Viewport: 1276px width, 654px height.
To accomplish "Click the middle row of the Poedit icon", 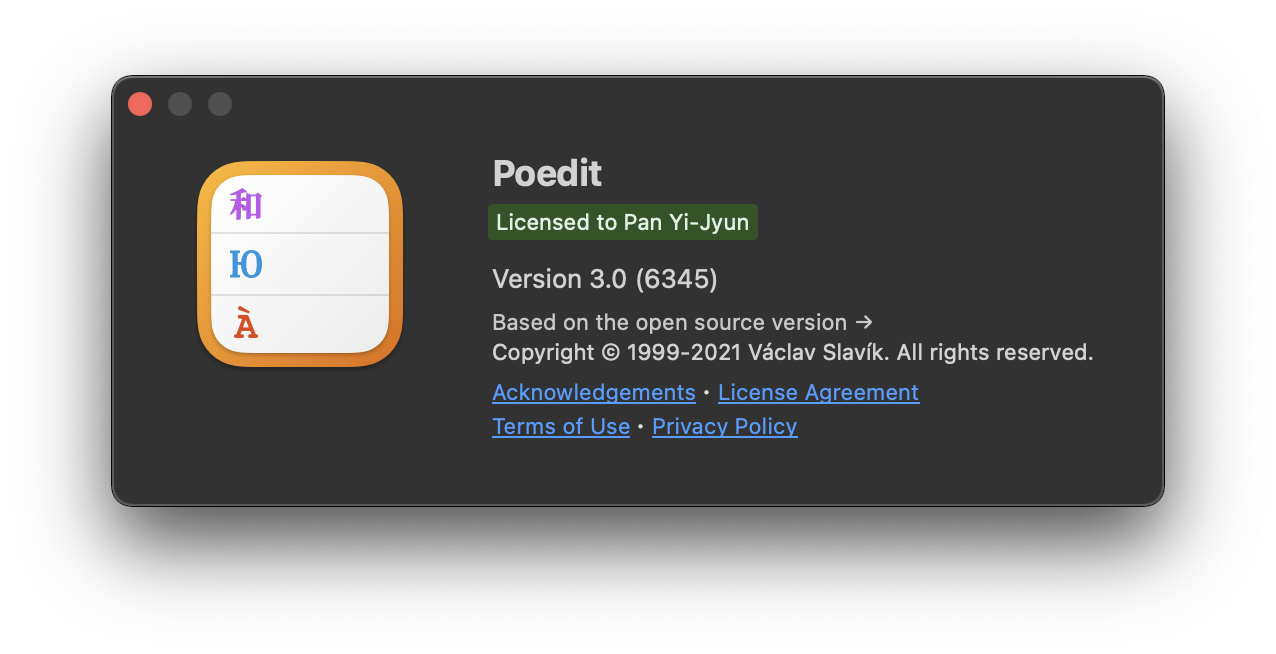I will click(x=299, y=263).
